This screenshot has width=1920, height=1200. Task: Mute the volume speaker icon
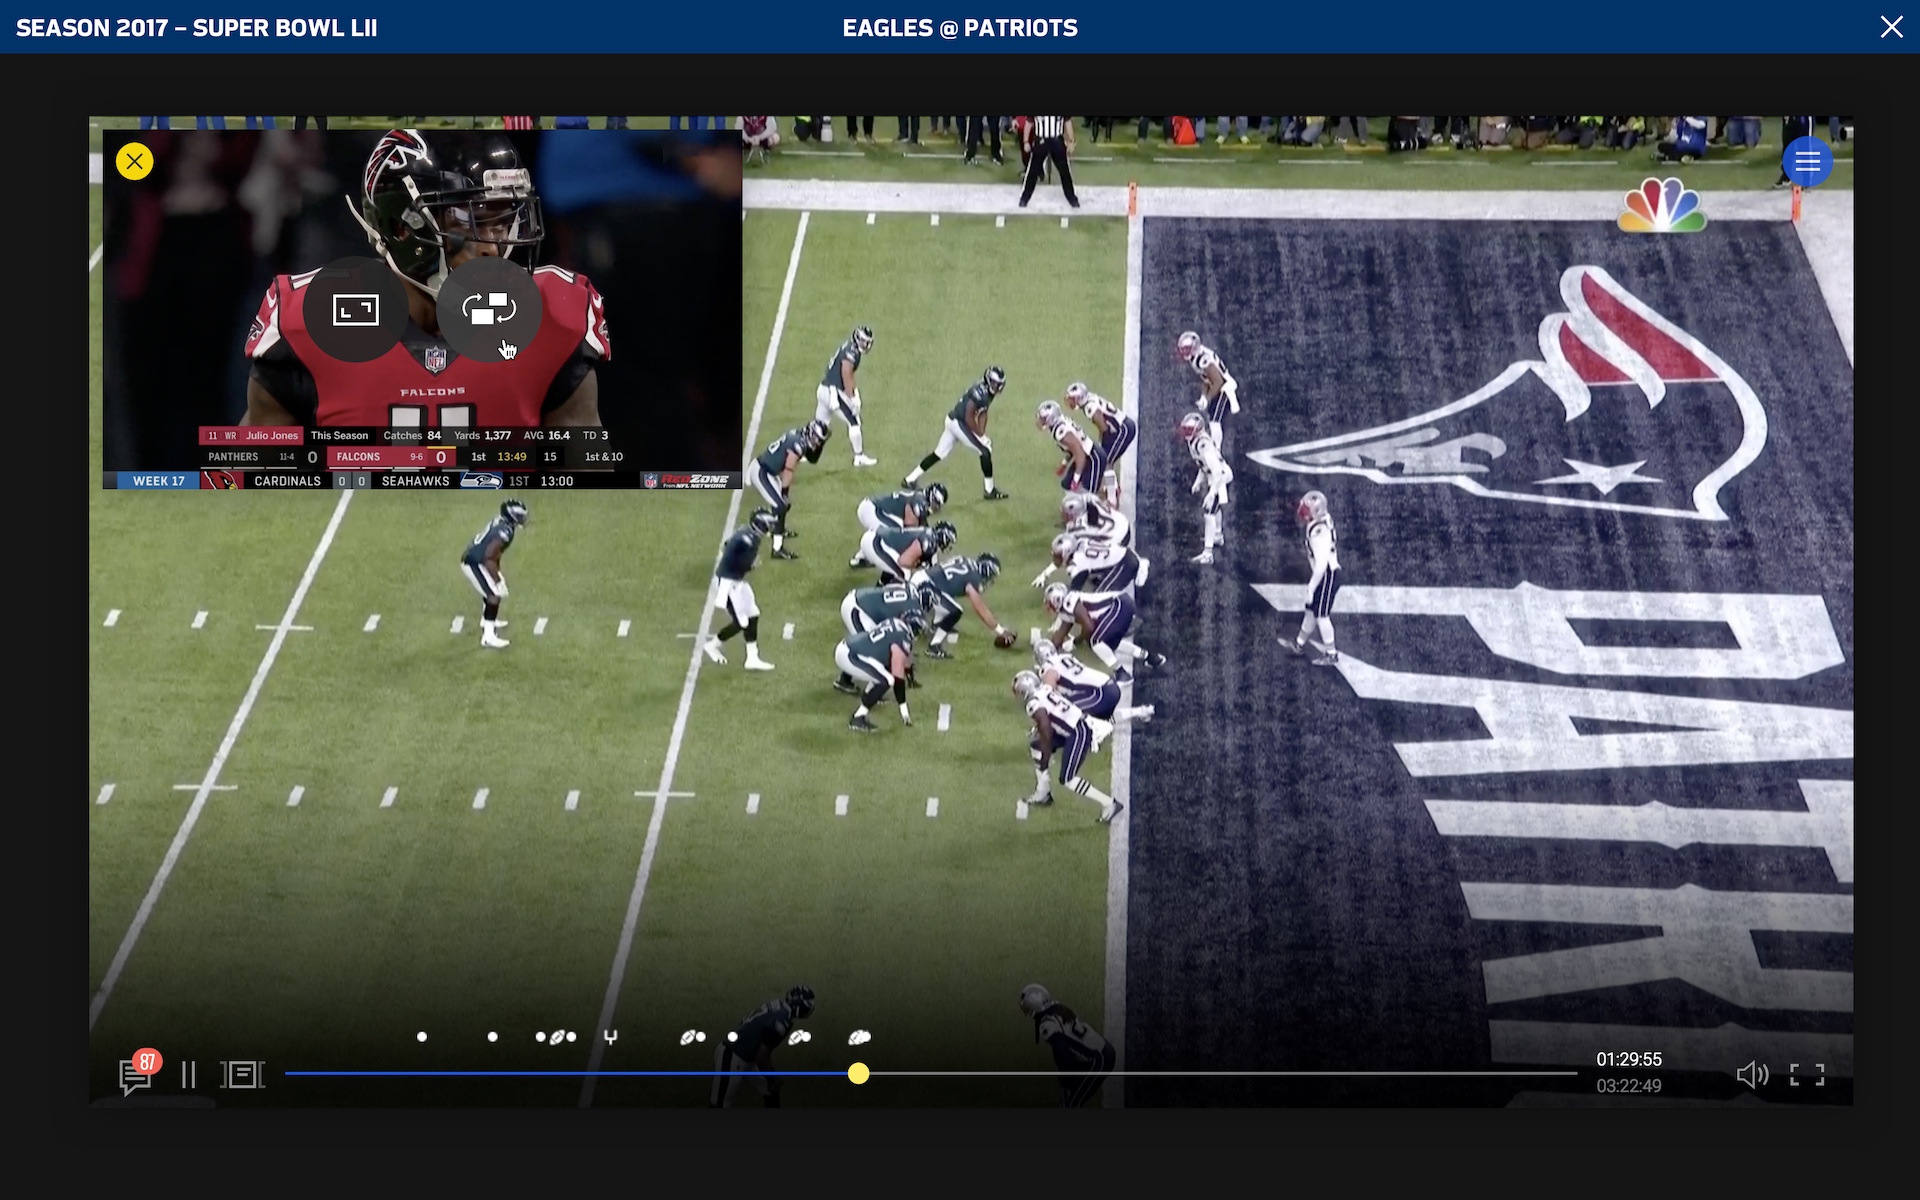point(1752,1075)
